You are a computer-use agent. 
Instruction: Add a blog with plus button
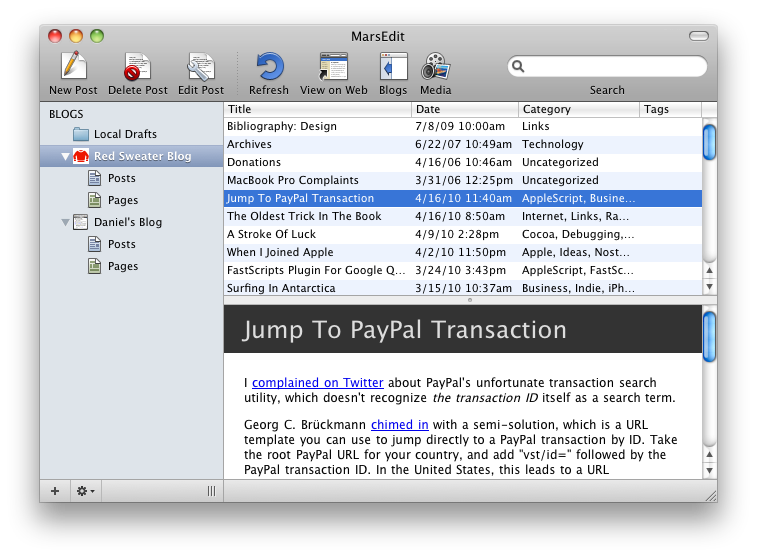coord(55,491)
